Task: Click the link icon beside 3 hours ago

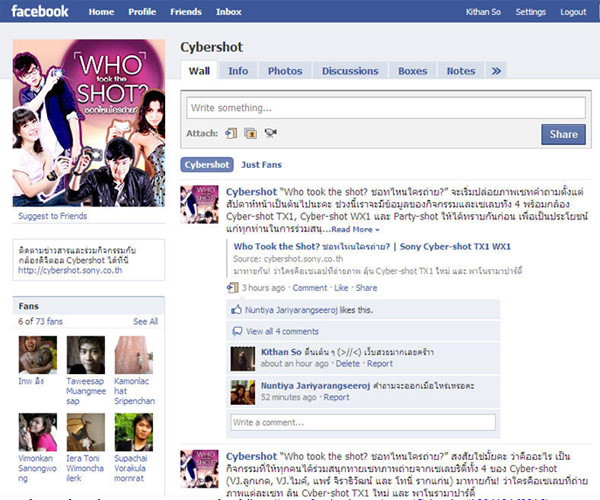Action: 232,288
